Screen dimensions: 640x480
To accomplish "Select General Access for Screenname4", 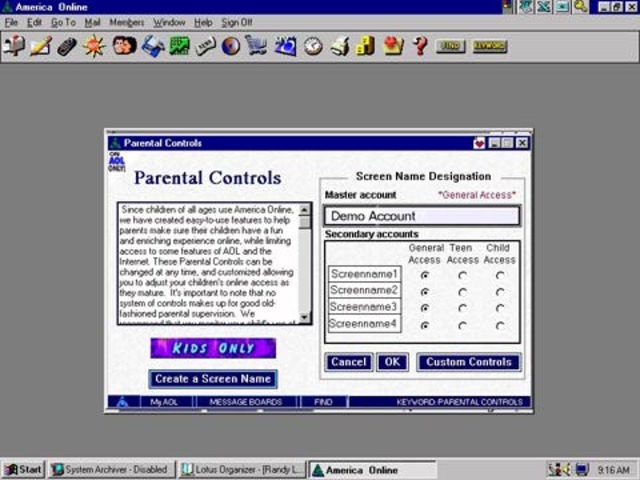I will pyautogui.click(x=425, y=325).
